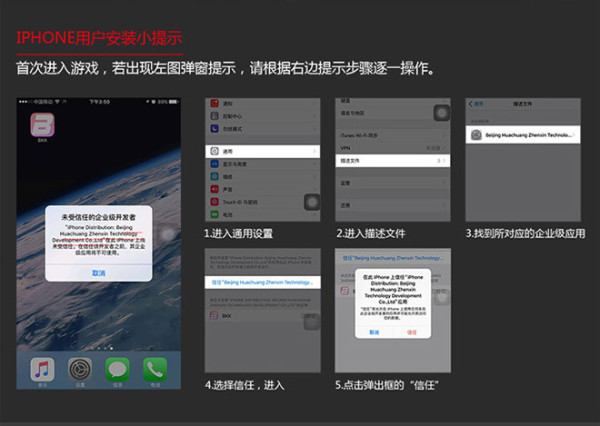The width and height of the screenshot is (600, 426).
Task: Click the 控制中心 icon in settings list
Action: tap(215, 116)
